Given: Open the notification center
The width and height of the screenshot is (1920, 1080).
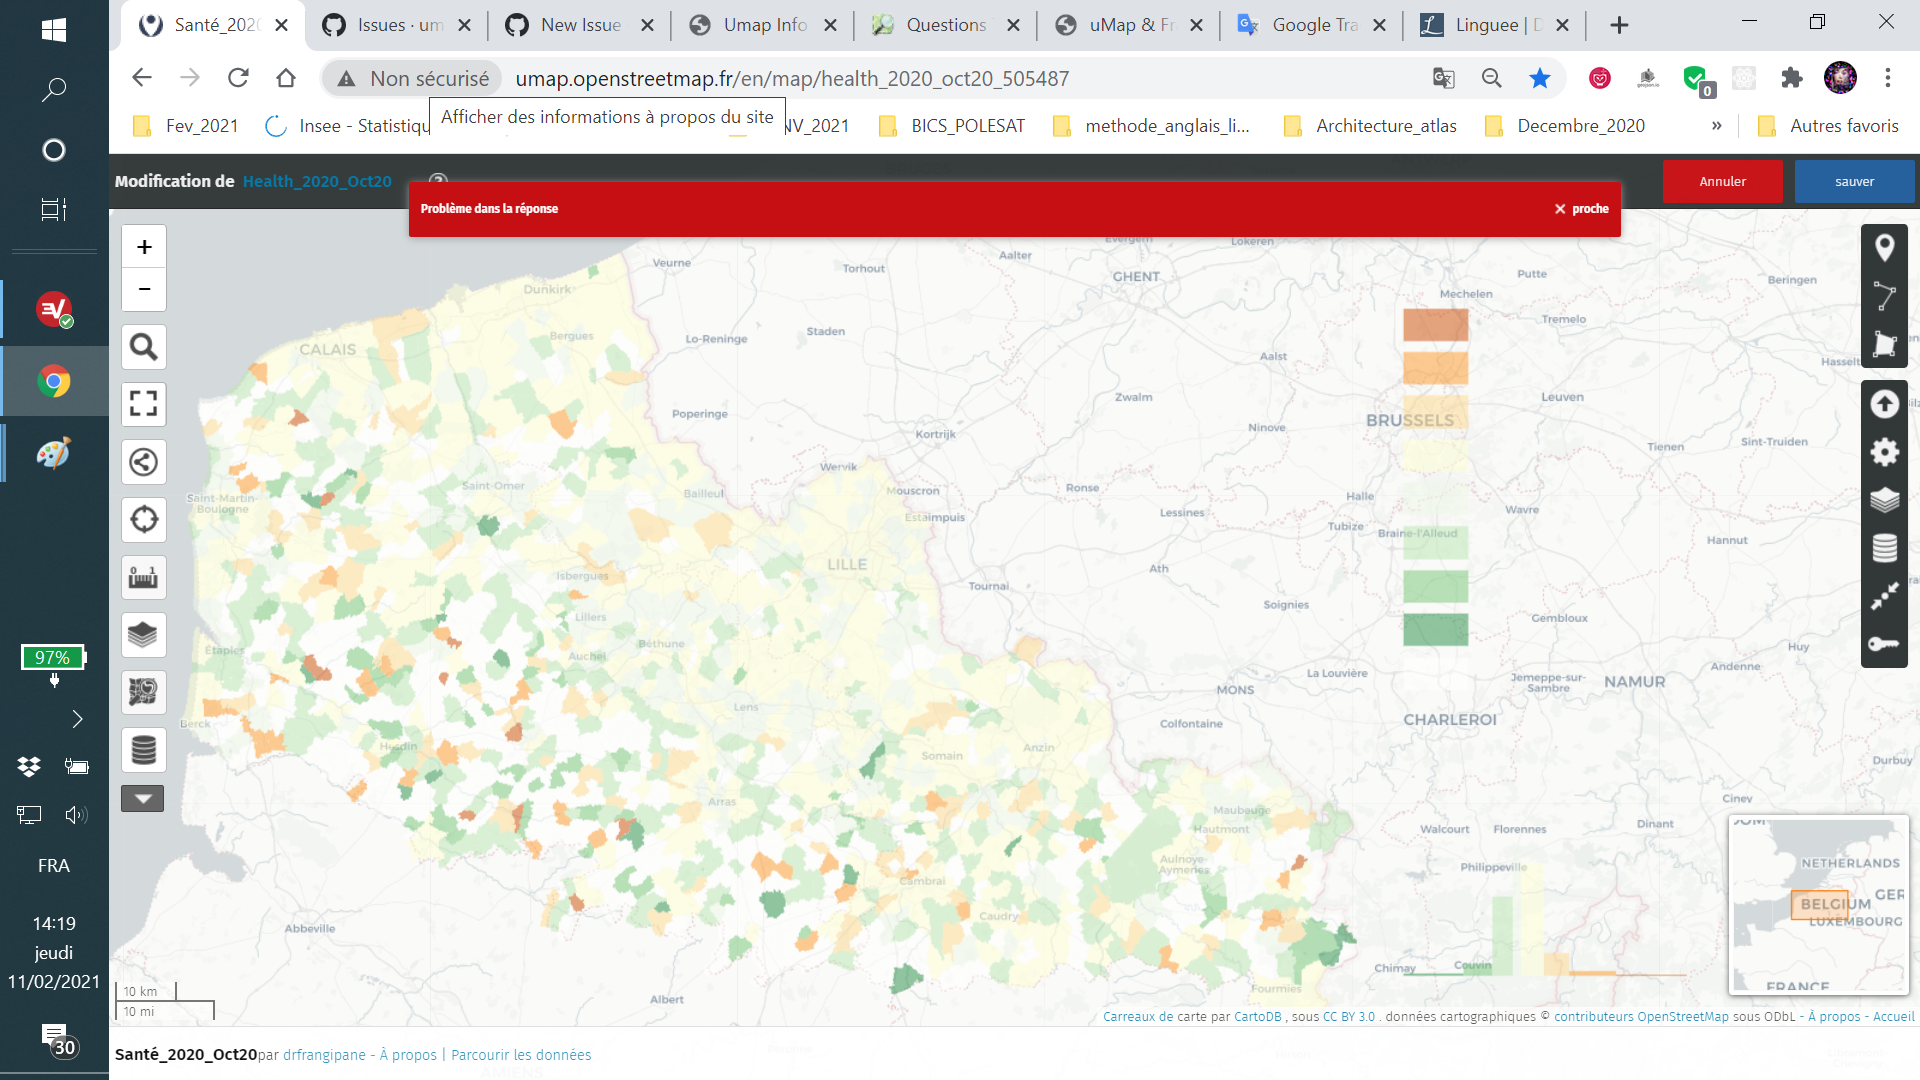Looking at the screenshot, I should point(56,1040).
